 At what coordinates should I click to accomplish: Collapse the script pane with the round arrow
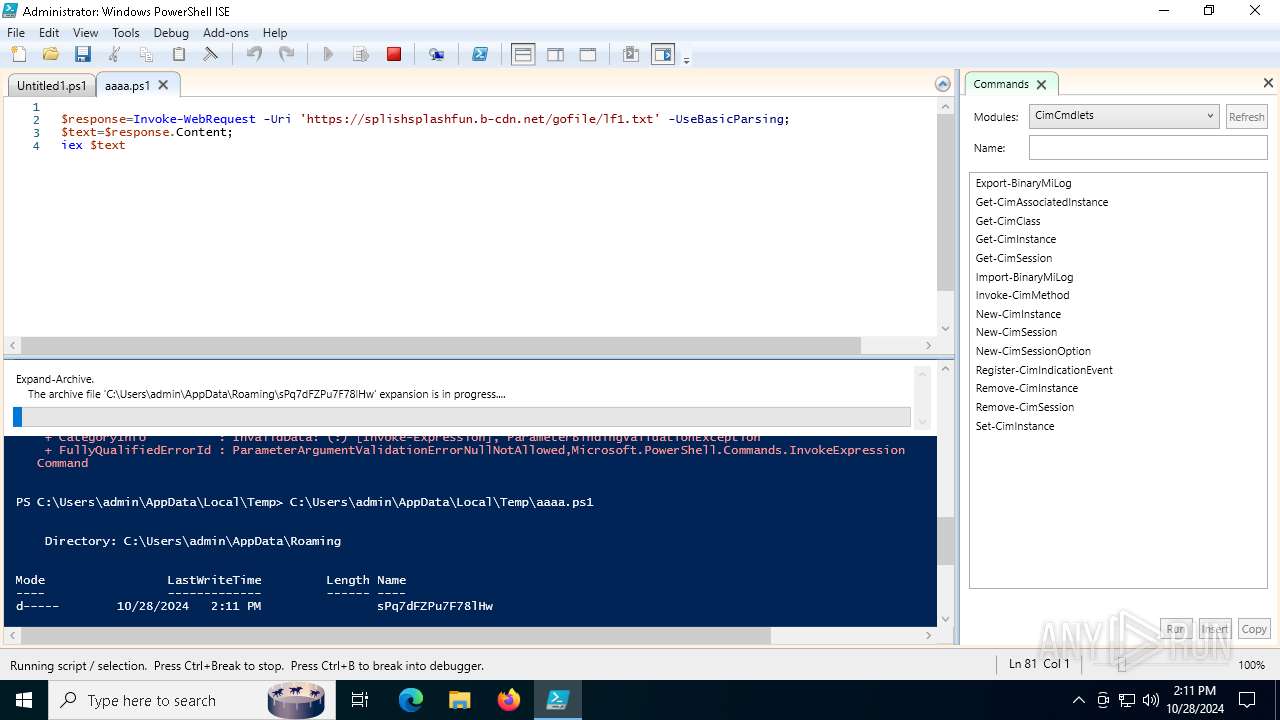[x=942, y=85]
